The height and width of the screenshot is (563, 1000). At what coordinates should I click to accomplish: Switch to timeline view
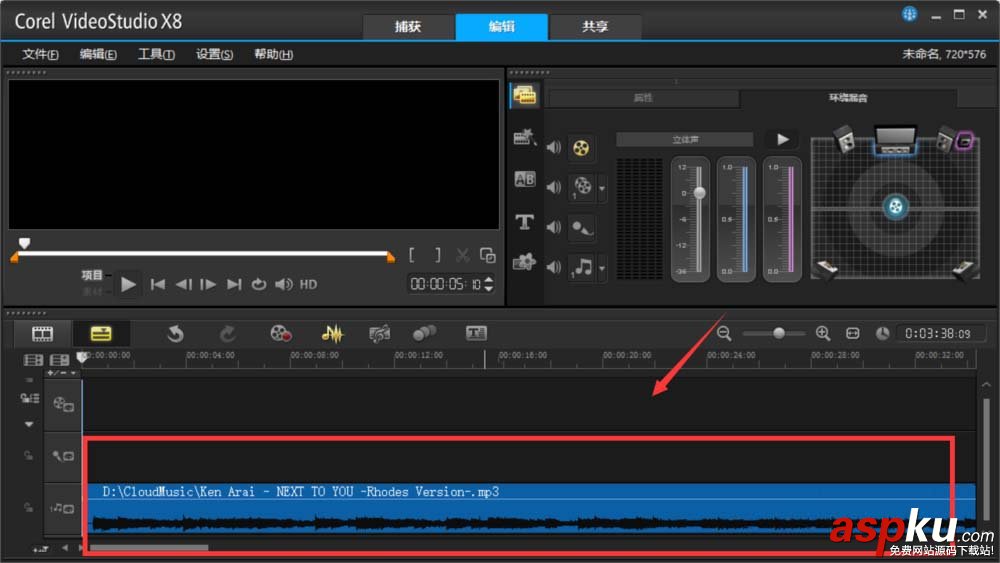[x=101, y=333]
